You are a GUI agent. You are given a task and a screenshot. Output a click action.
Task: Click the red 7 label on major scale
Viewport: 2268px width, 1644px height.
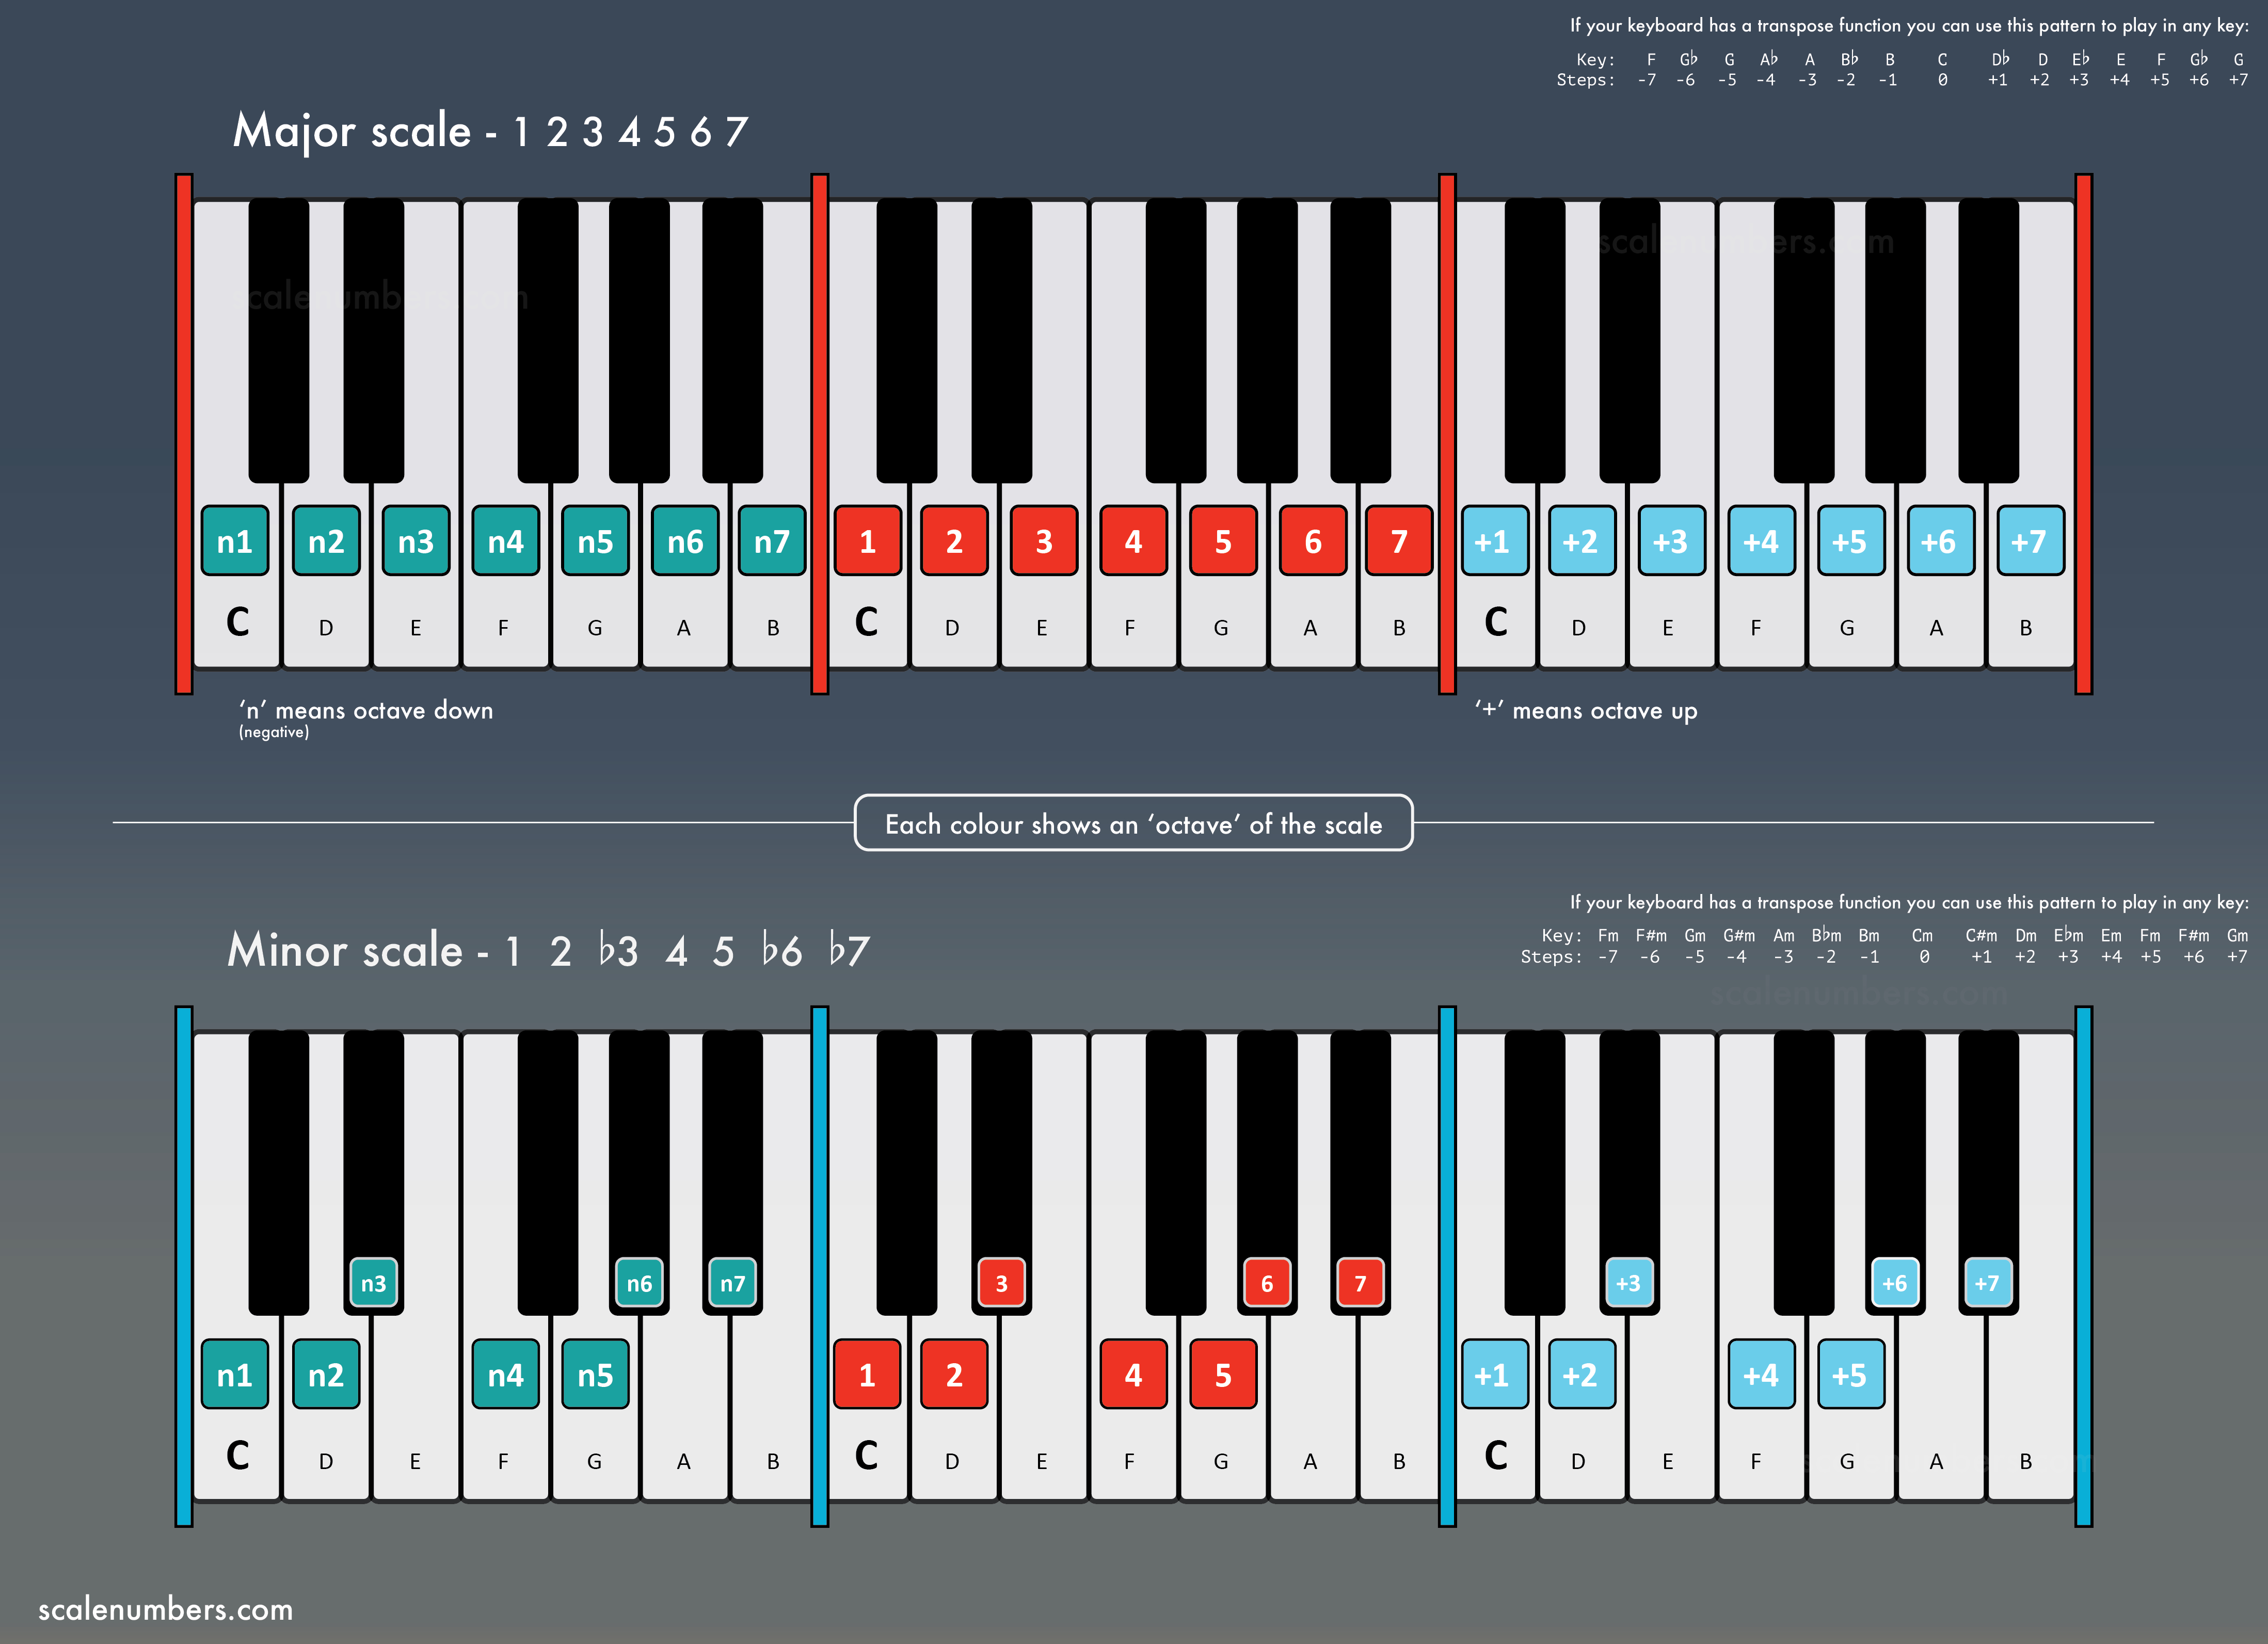tap(1399, 541)
